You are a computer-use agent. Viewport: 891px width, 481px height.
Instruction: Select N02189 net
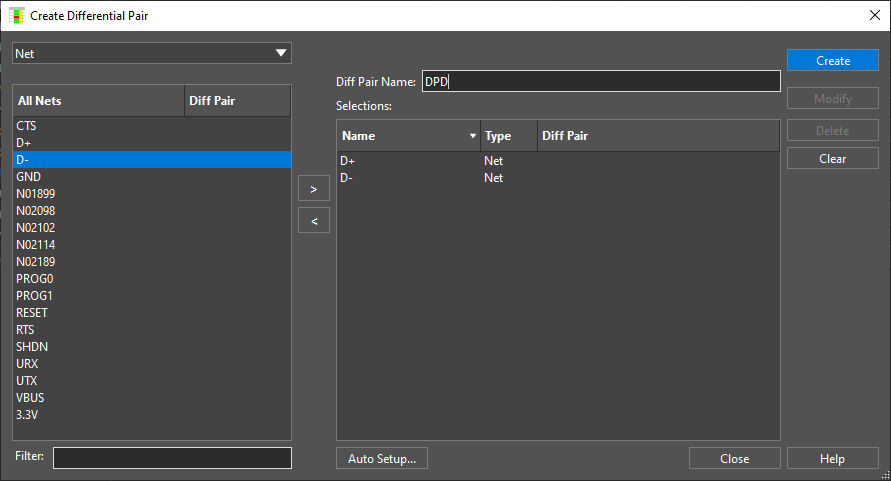point(152,262)
